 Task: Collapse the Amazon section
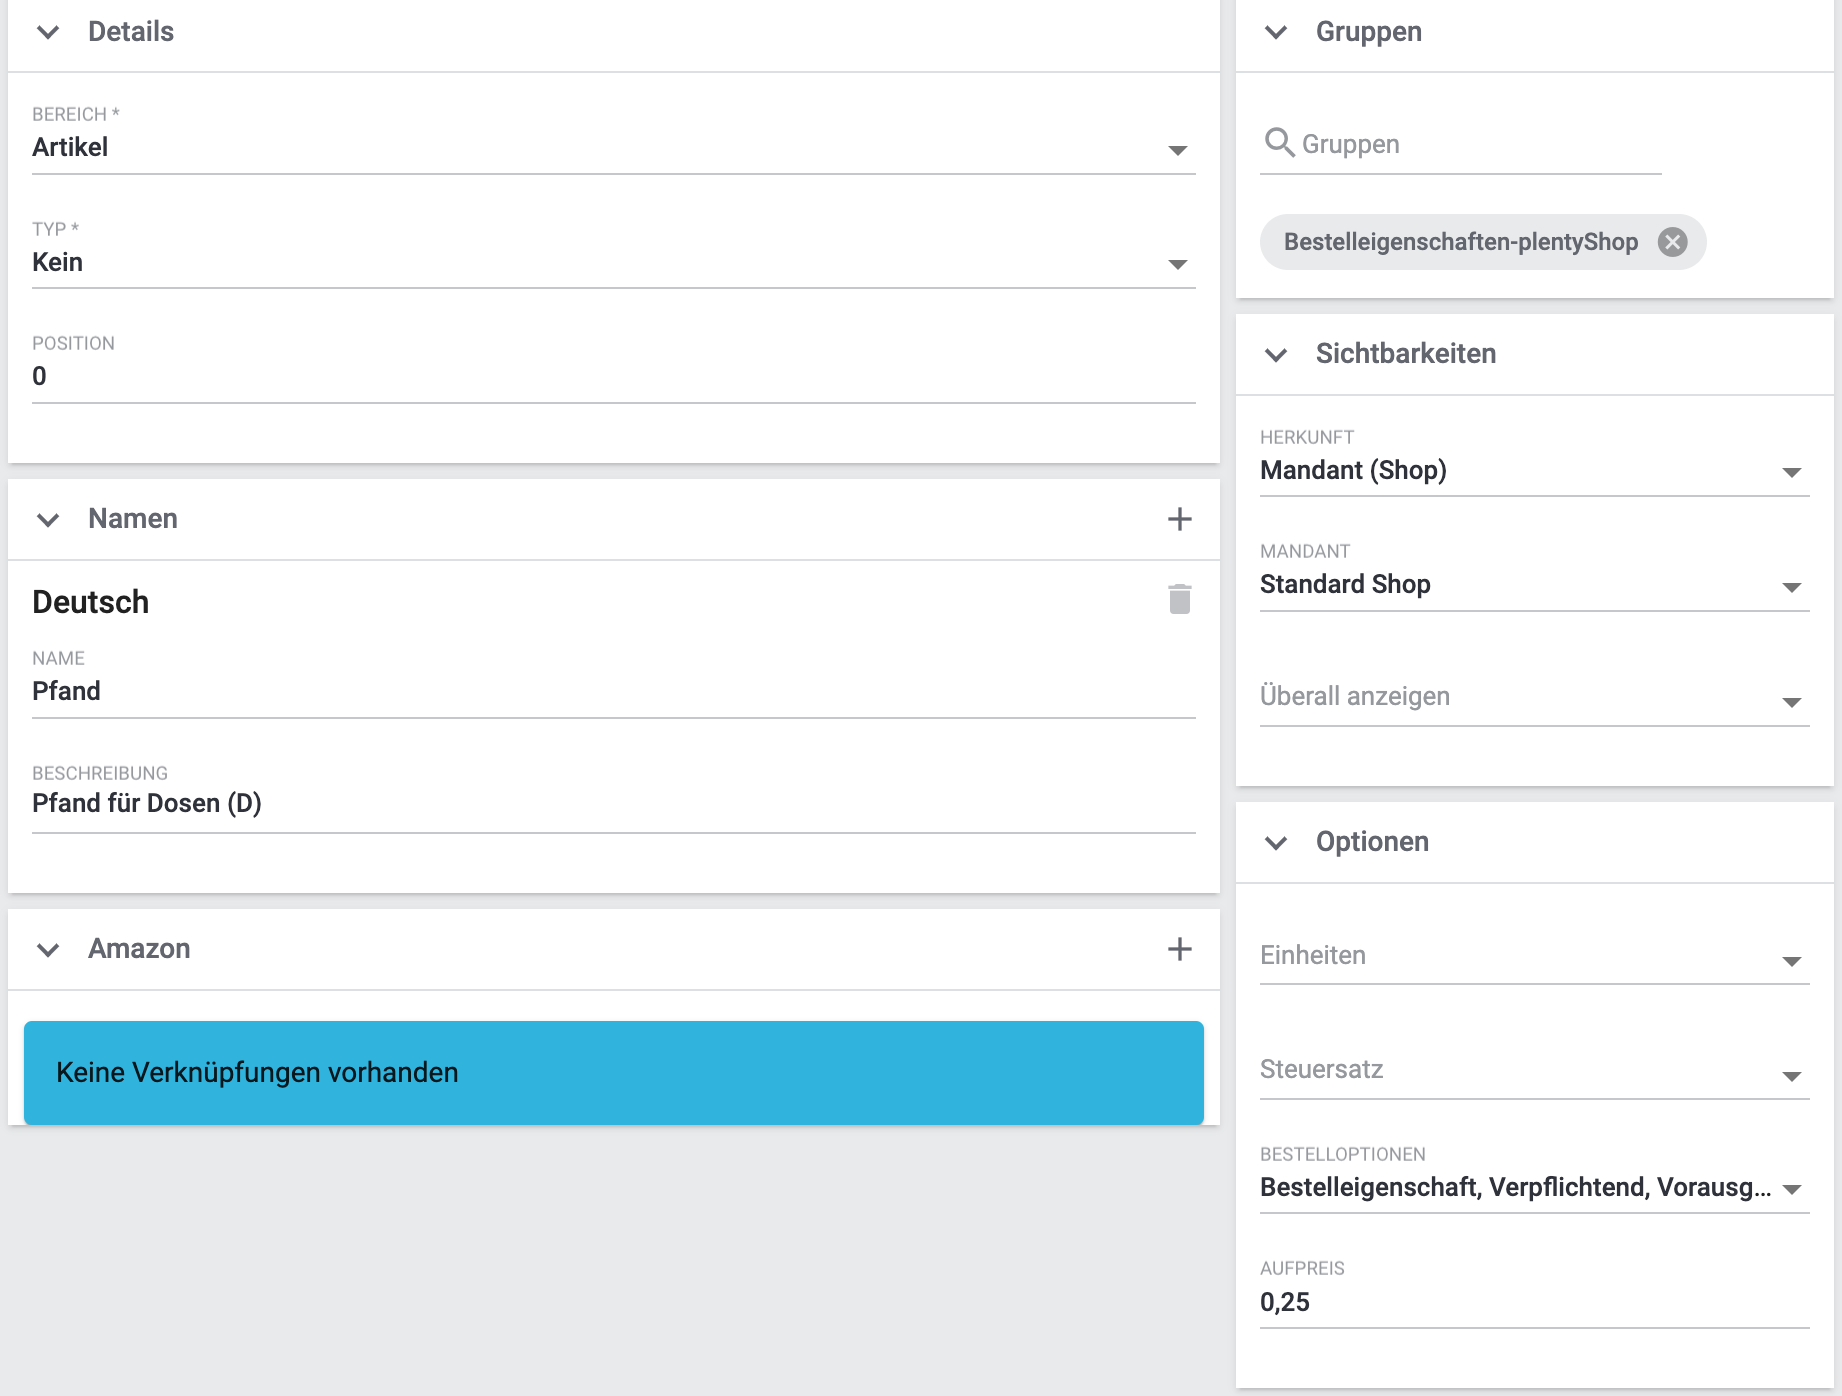(48, 949)
